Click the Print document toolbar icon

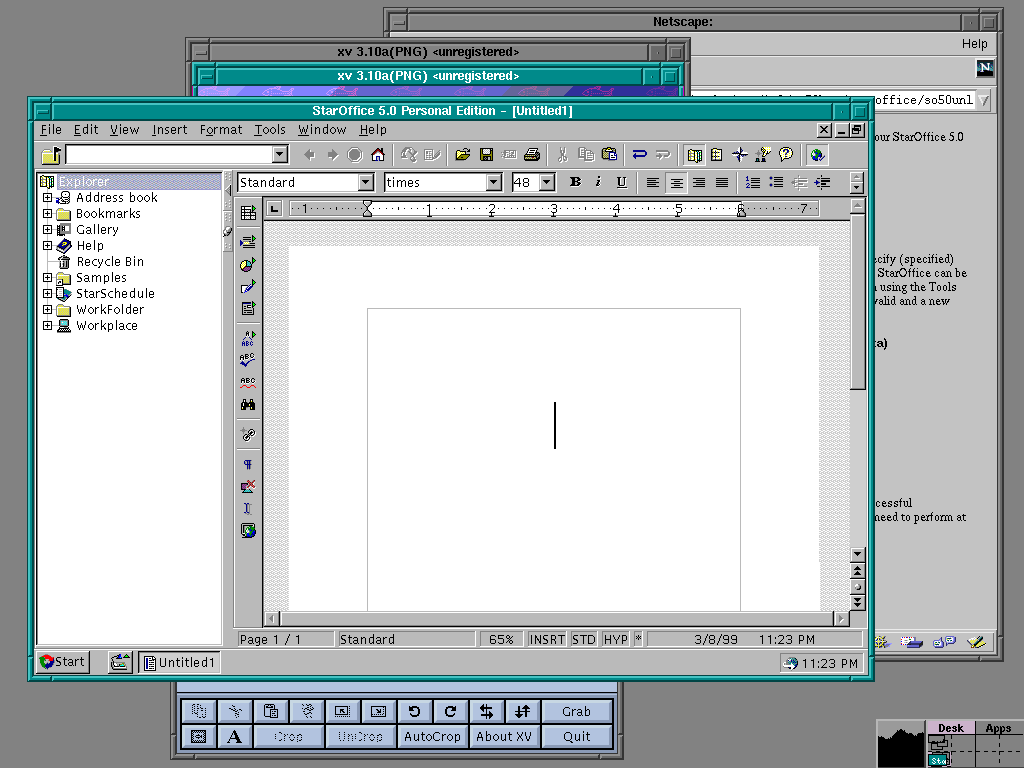[532, 155]
